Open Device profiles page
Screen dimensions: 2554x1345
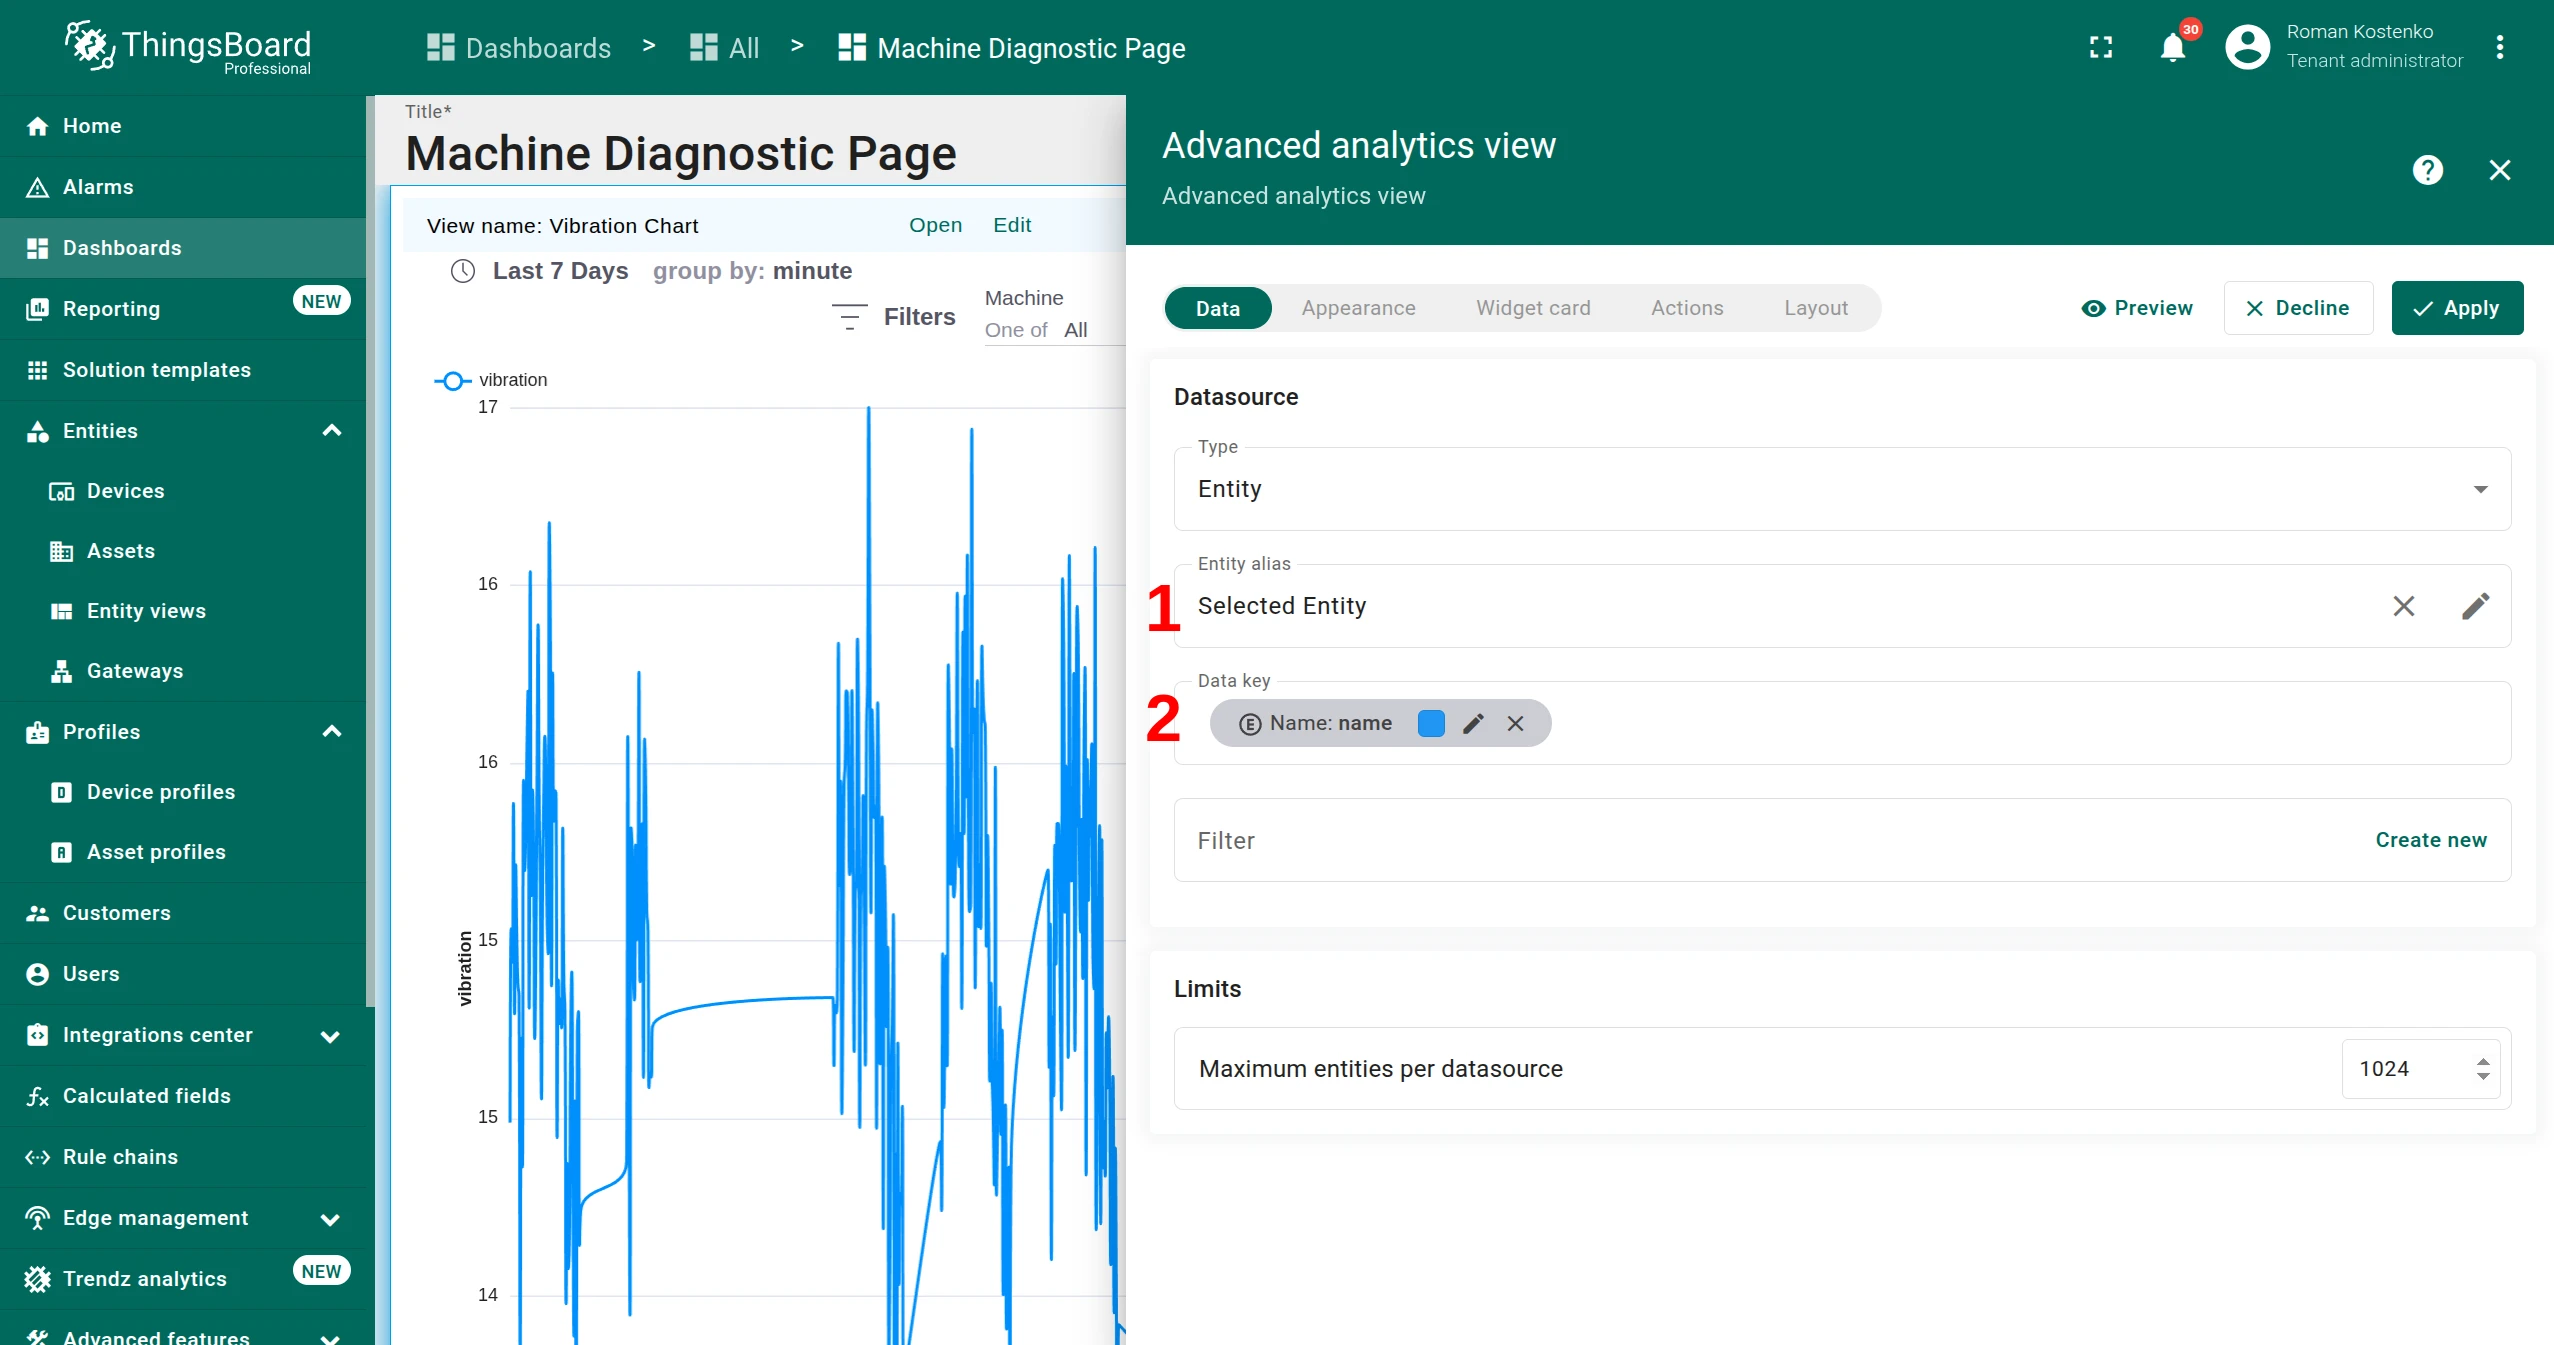[x=183, y=792]
